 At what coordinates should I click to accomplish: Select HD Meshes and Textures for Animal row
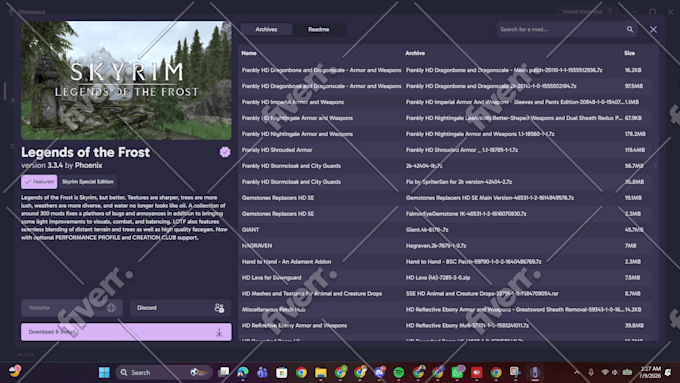(445, 294)
